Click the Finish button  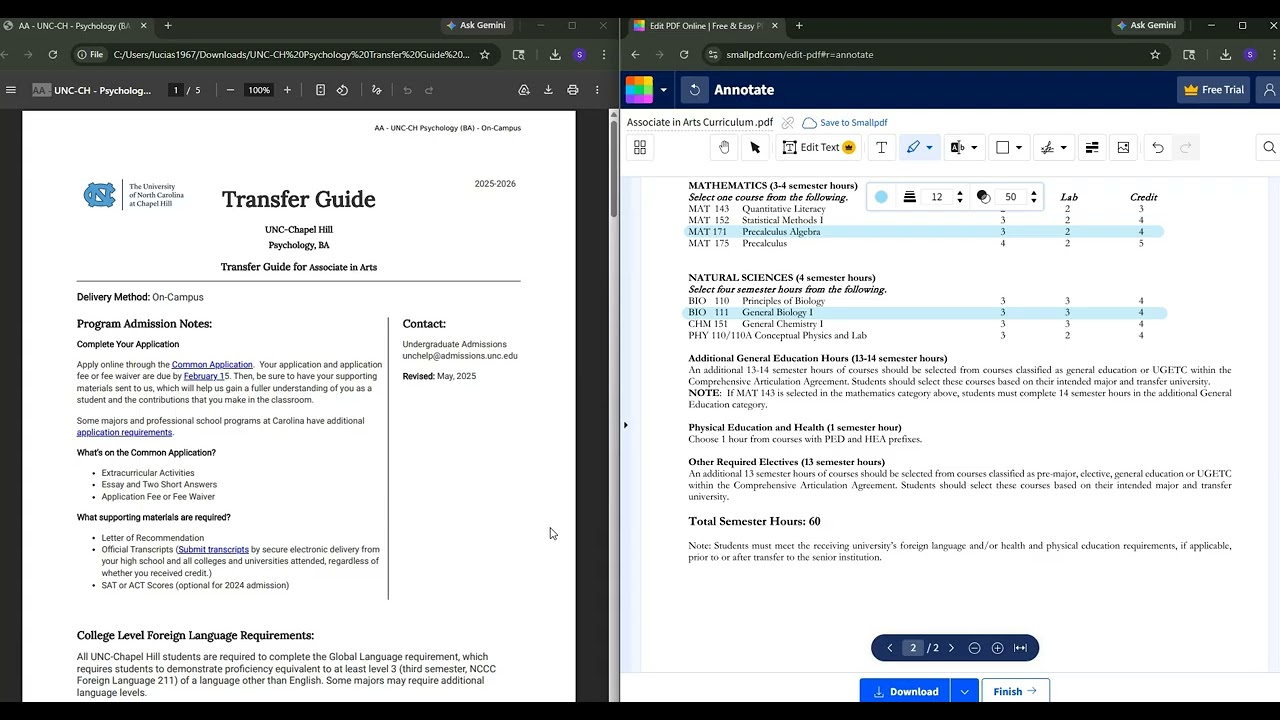point(1015,691)
